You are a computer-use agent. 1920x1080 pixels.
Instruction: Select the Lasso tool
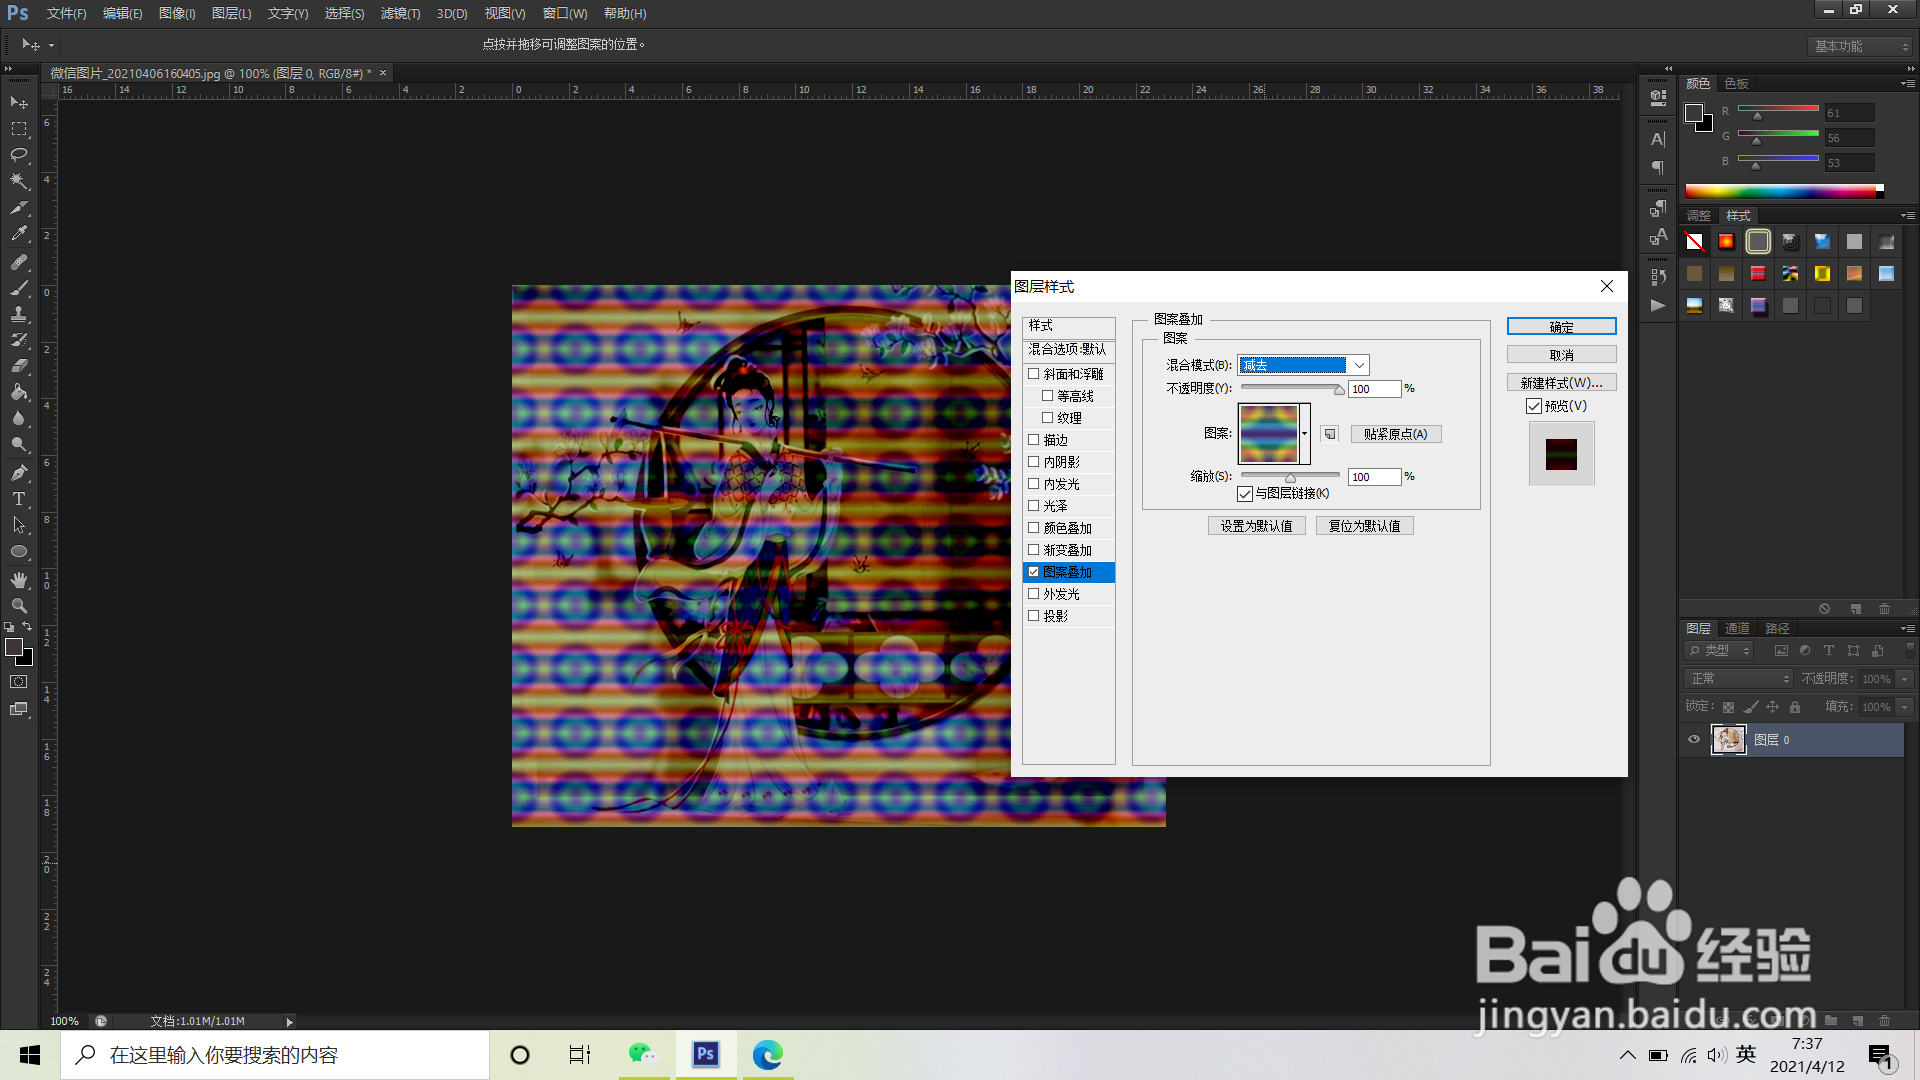19,155
